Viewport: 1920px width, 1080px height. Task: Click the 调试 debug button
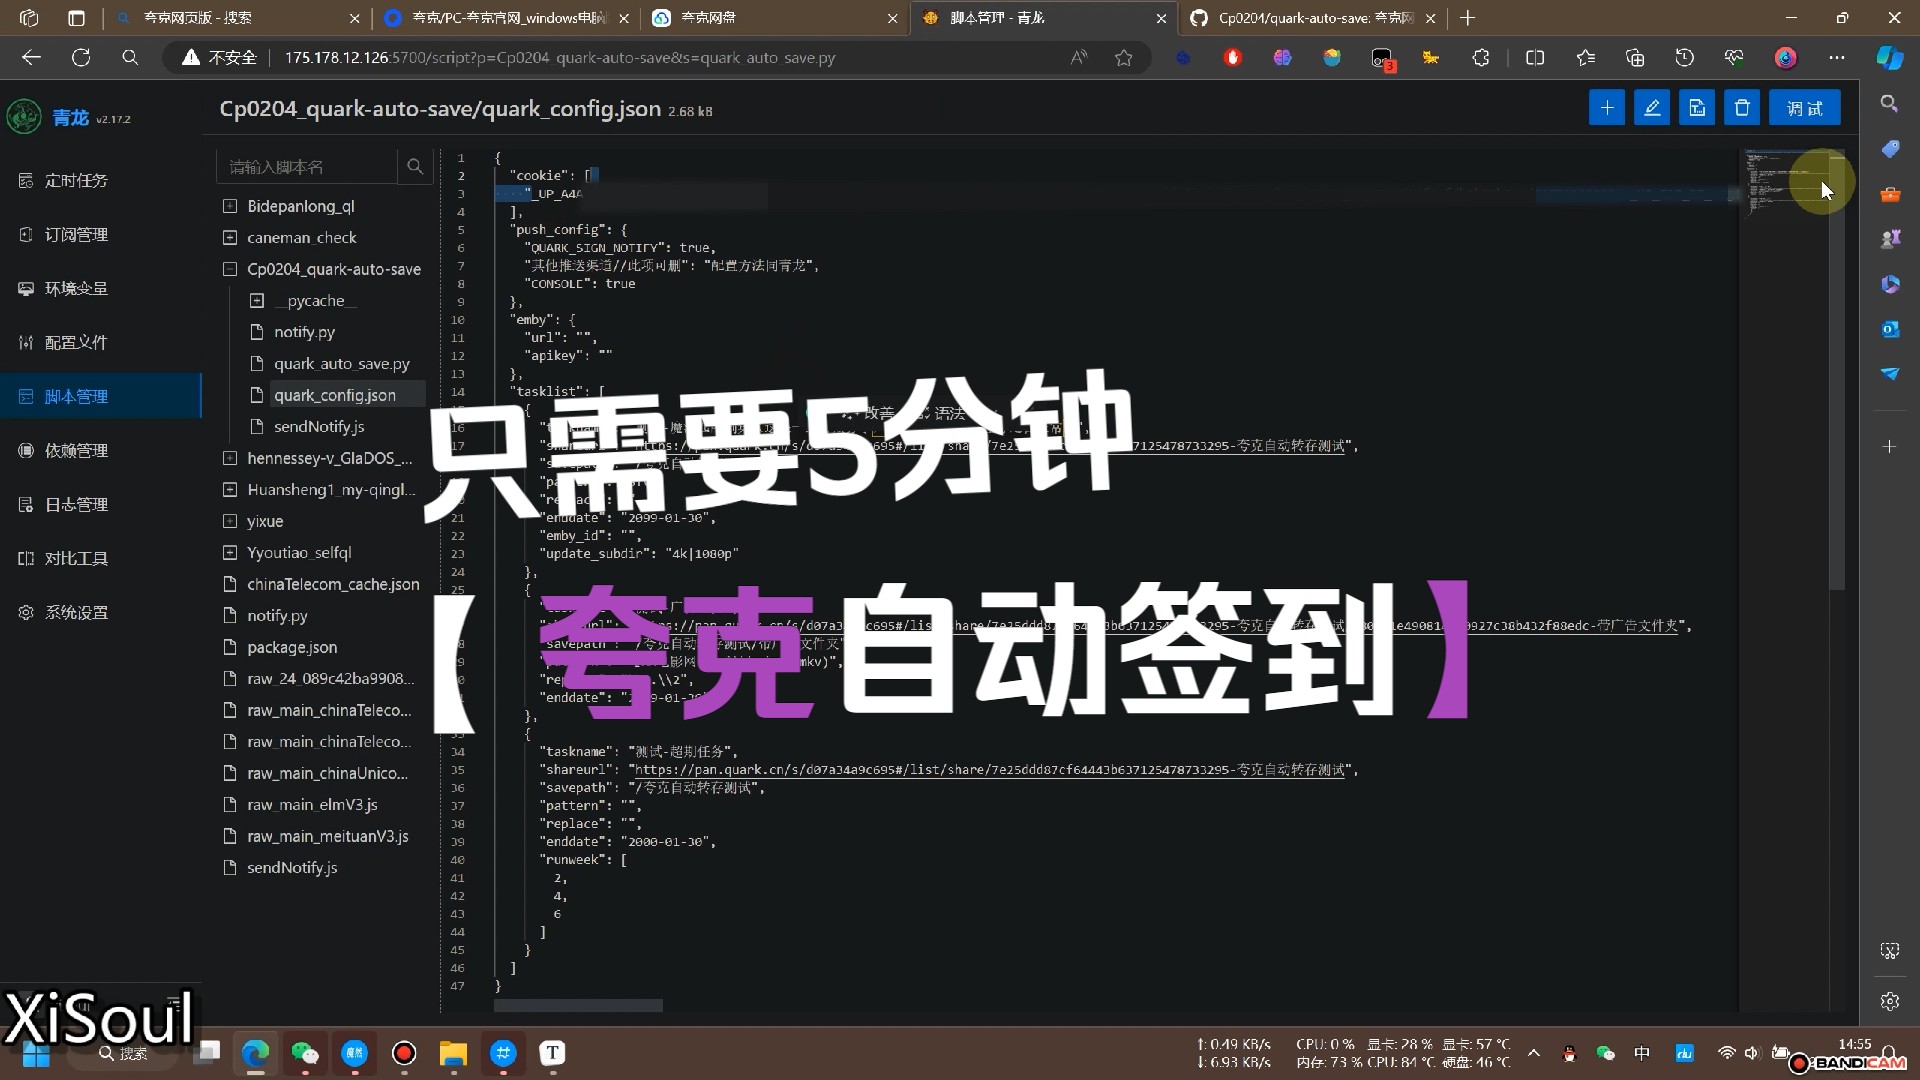pos(1805,108)
